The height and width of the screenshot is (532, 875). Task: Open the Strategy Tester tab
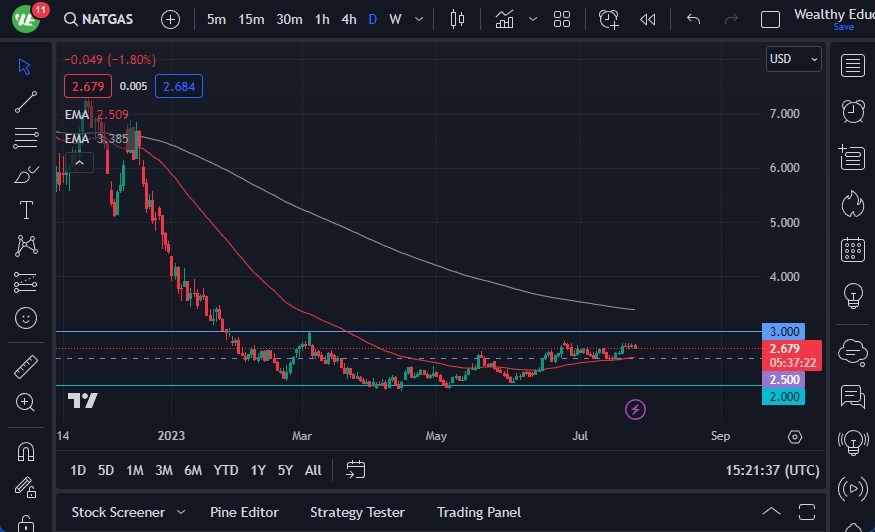[x=357, y=512]
